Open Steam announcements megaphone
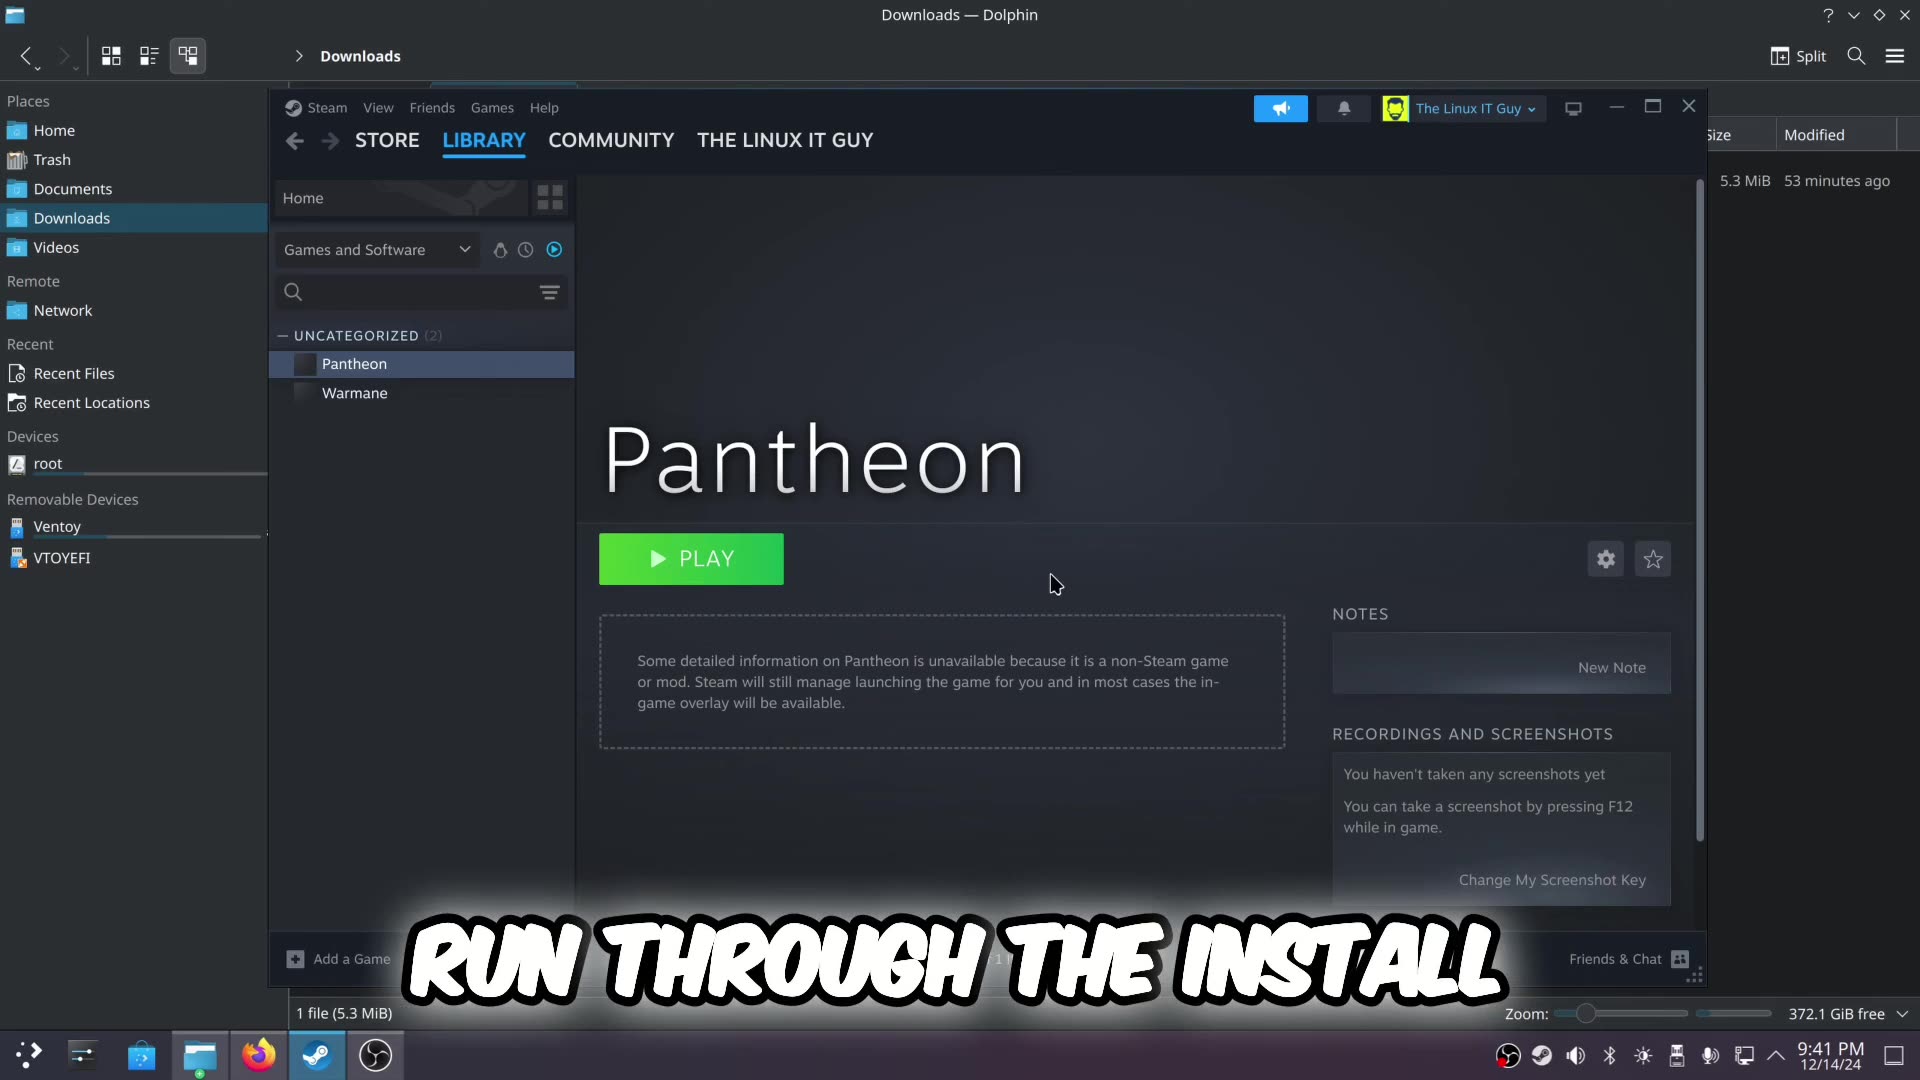This screenshot has height=1080, width=1920. [x=1281, y=108]
